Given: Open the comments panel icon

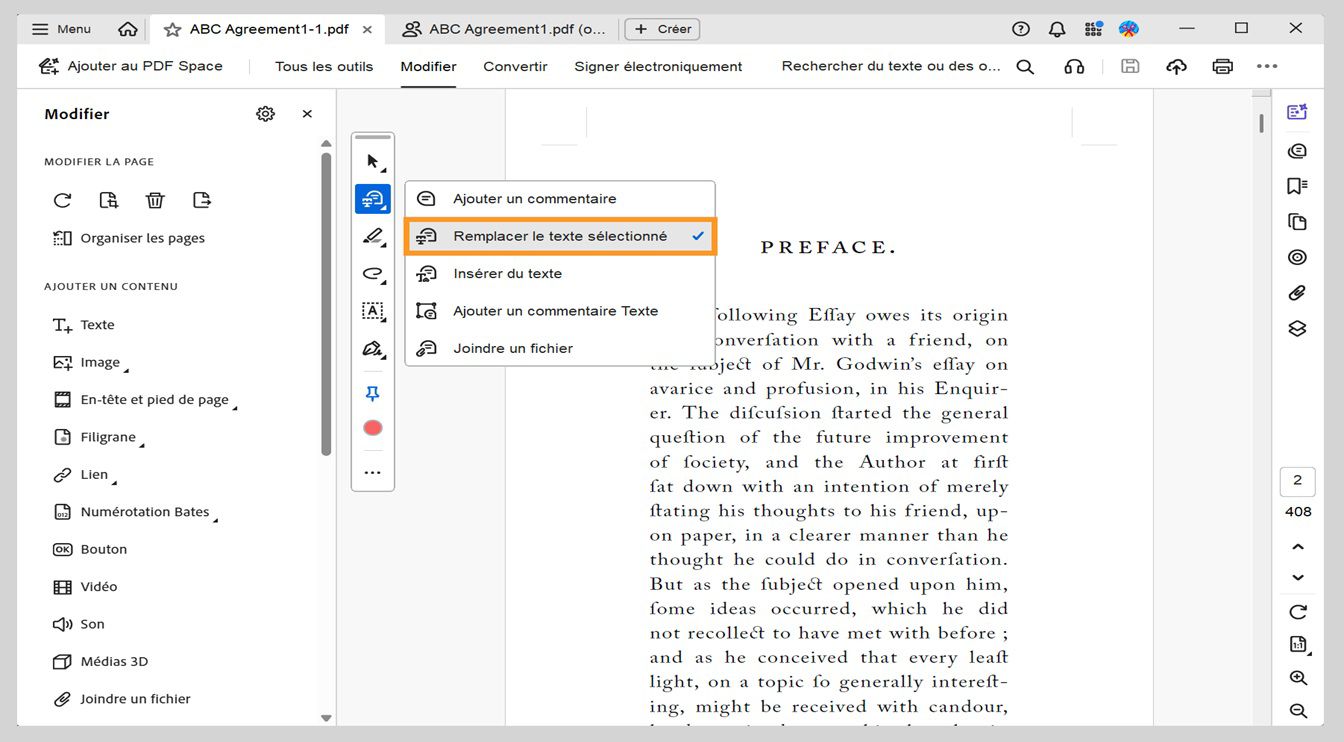Looking at the screenshot, I should click(1296, 150).
